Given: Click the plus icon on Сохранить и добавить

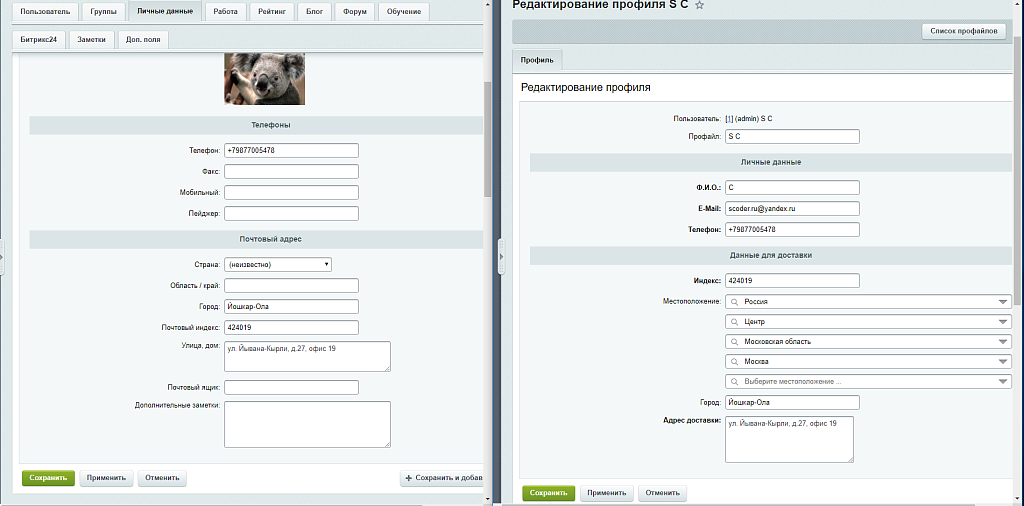Looking at the screenshot, I should (x=409, y=478).
